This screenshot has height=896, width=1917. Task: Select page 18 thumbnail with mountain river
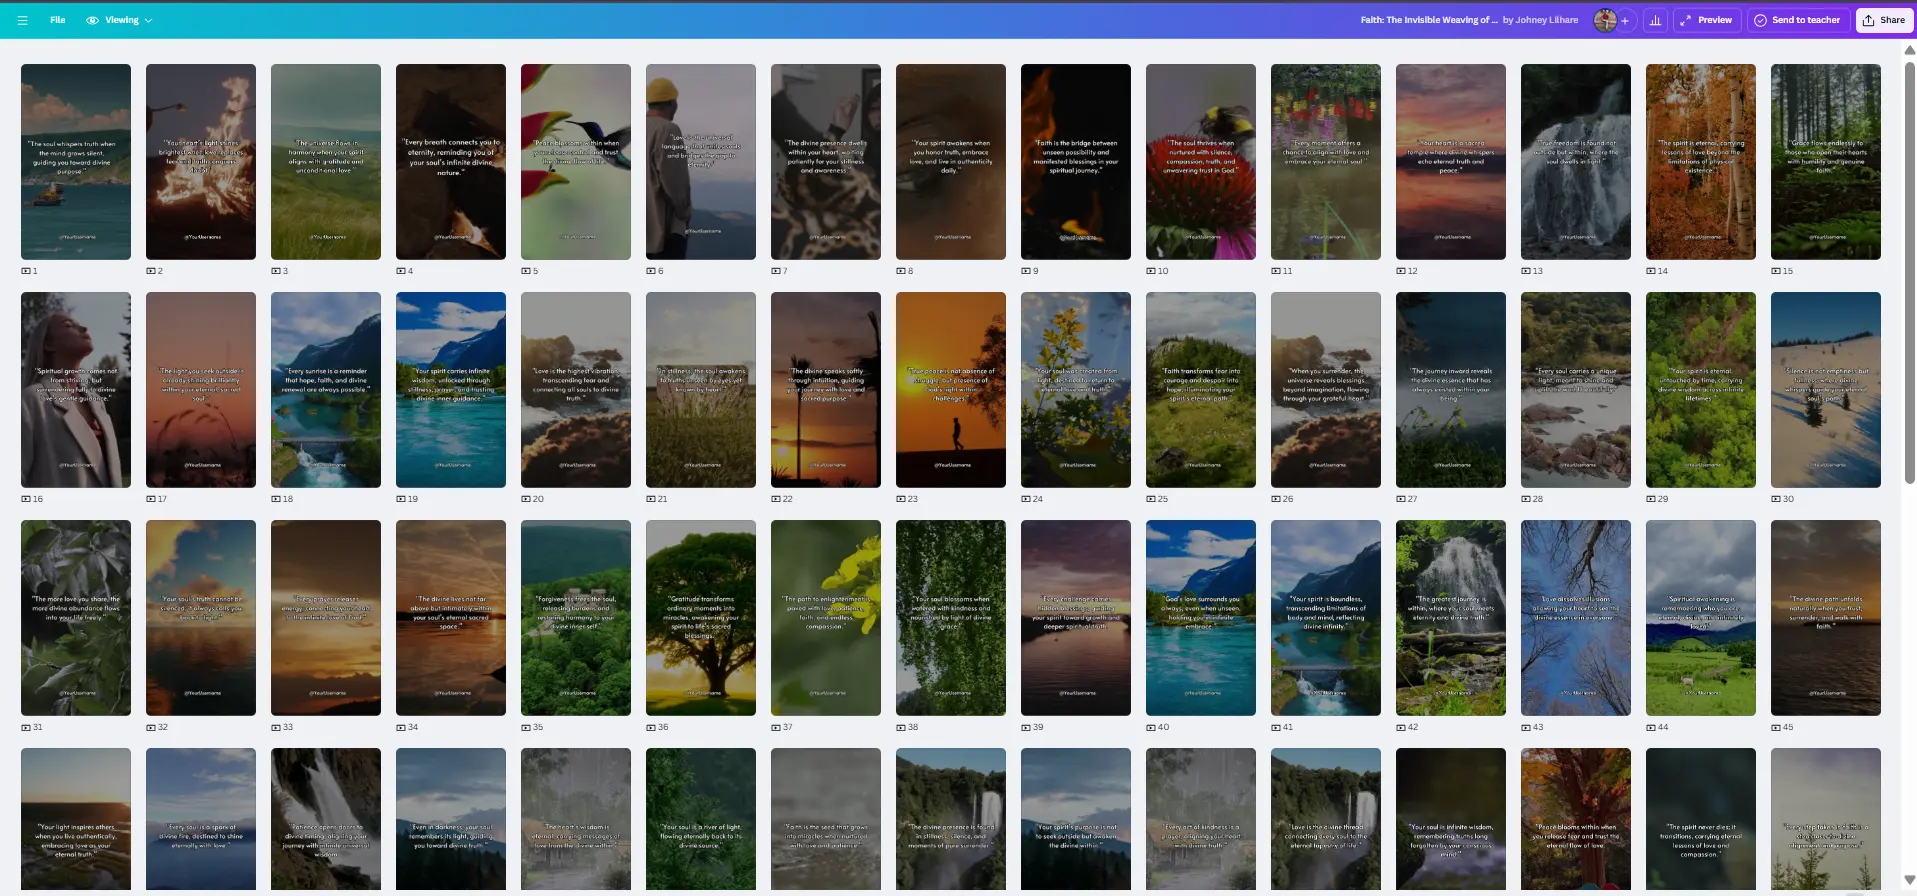coord(326,390)
